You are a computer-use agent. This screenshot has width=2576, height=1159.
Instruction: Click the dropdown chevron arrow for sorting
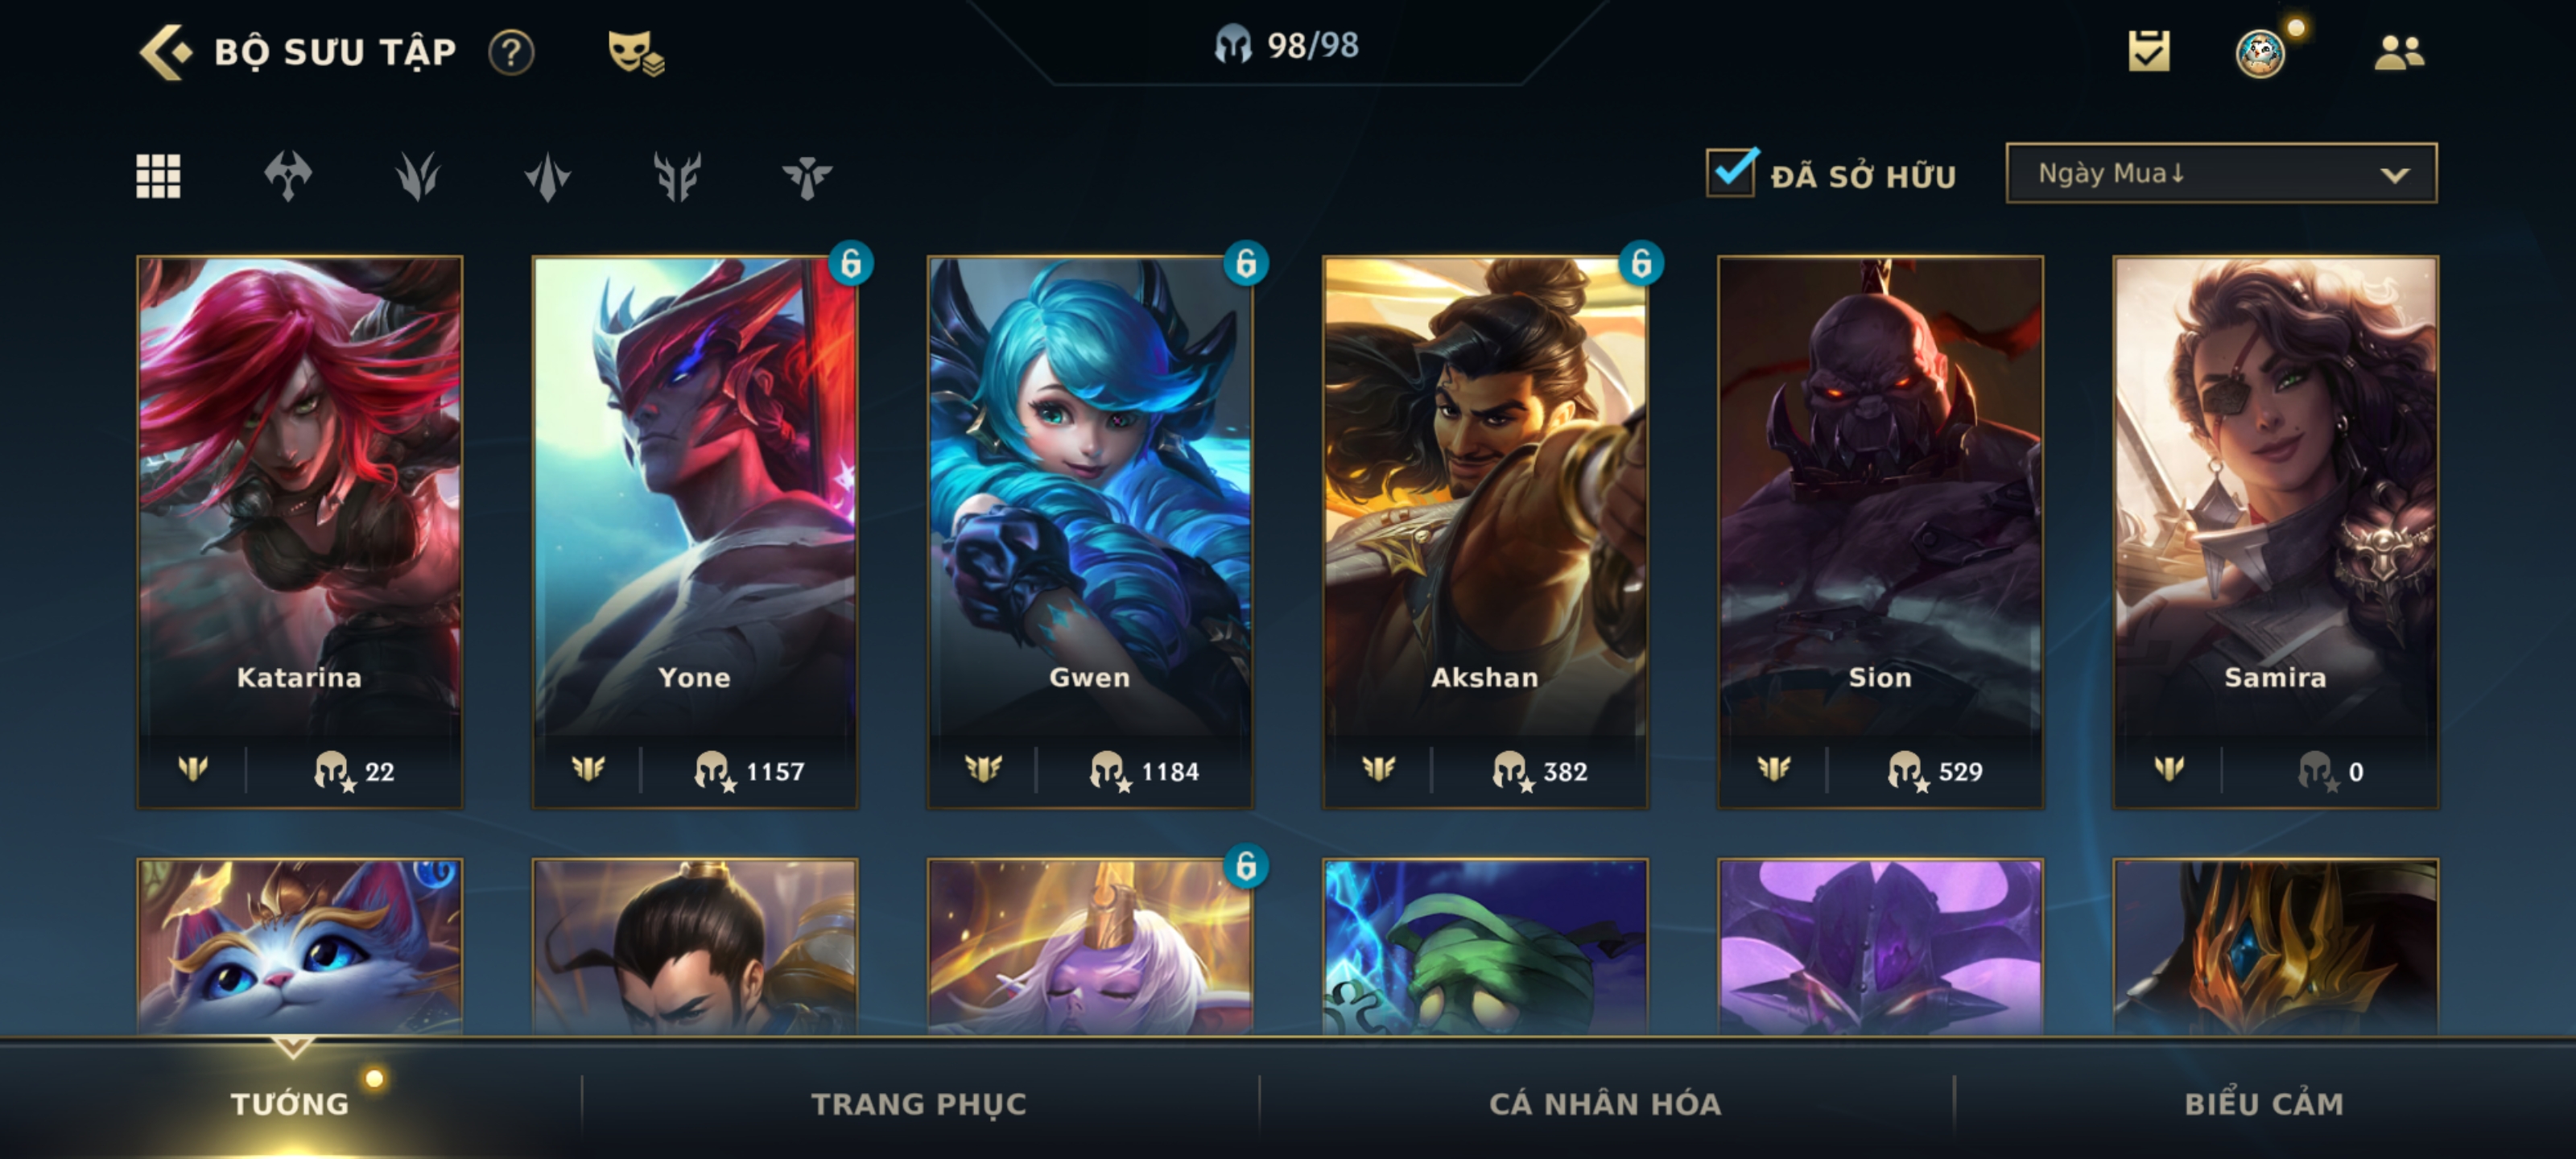(x=2394, y=175)
